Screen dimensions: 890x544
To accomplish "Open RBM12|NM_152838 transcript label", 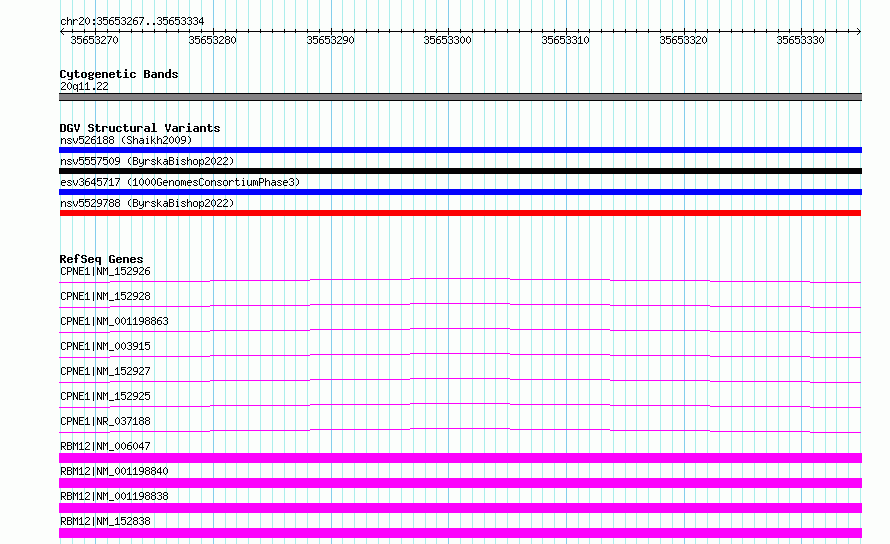I will pos(105,521).
